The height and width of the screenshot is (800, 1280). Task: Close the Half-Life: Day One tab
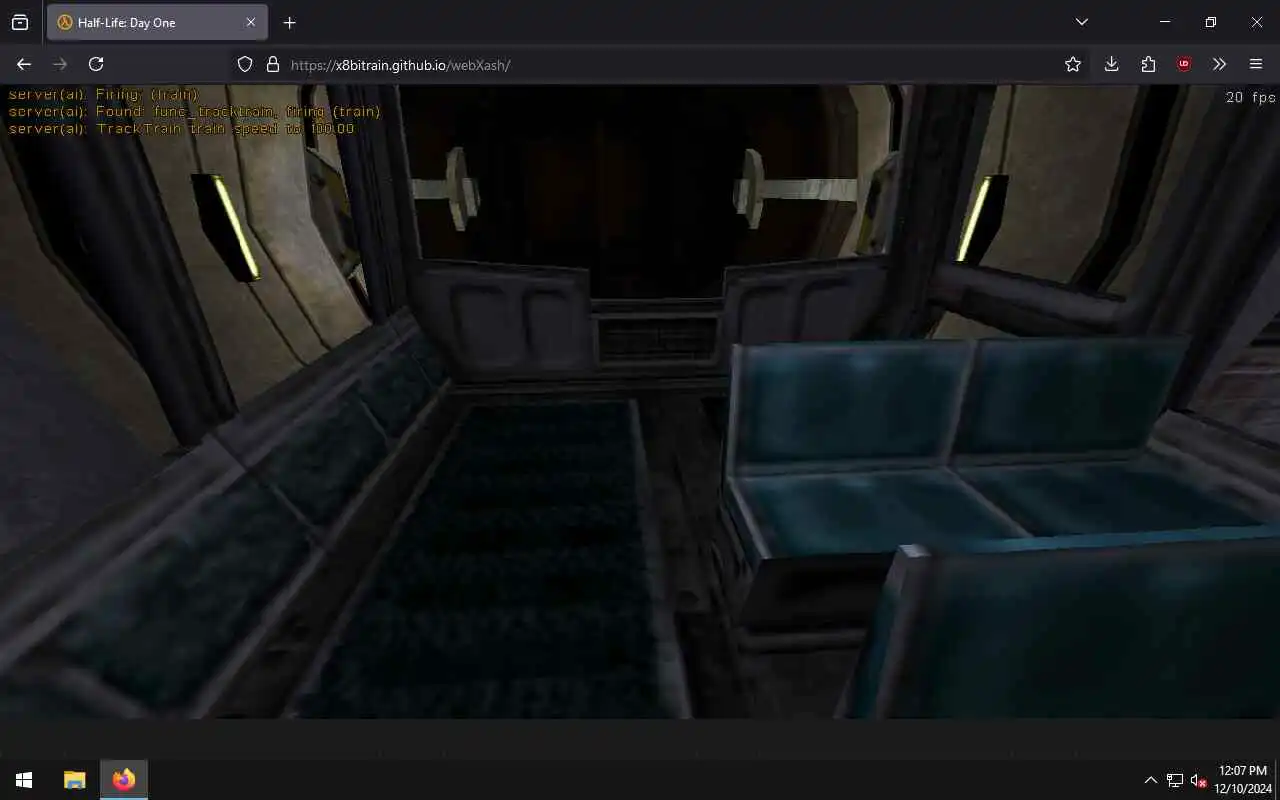(251, 22)
